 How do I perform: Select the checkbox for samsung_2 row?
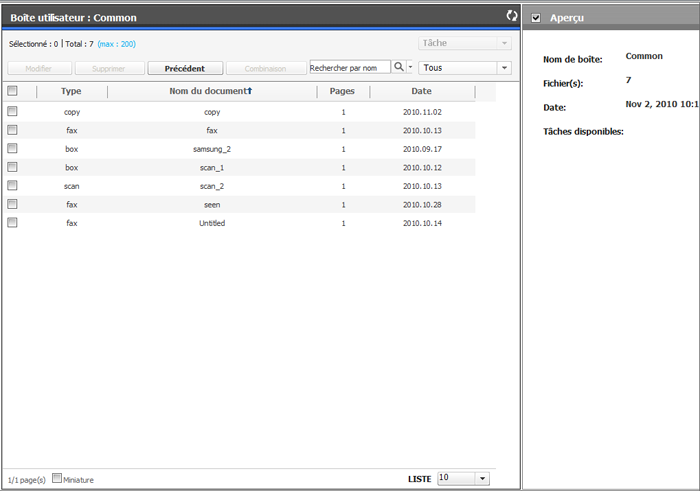(x=12, y=148)
